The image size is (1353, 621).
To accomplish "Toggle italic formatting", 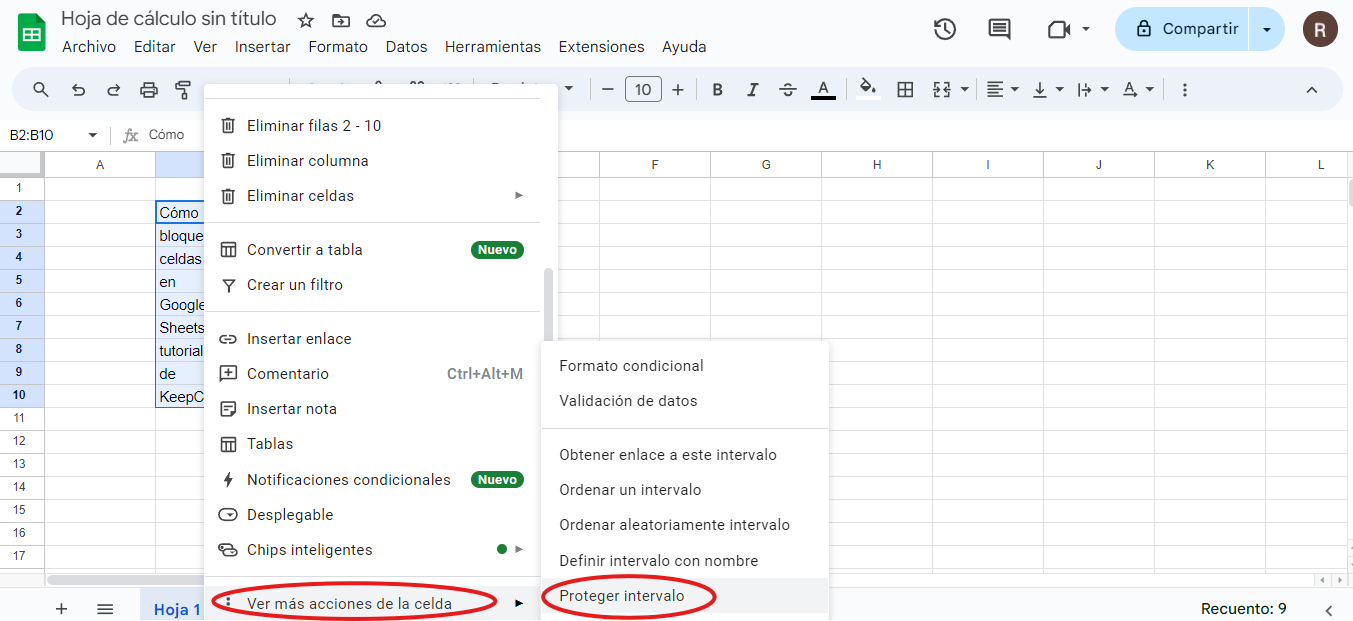I will (x=752, y=90).
